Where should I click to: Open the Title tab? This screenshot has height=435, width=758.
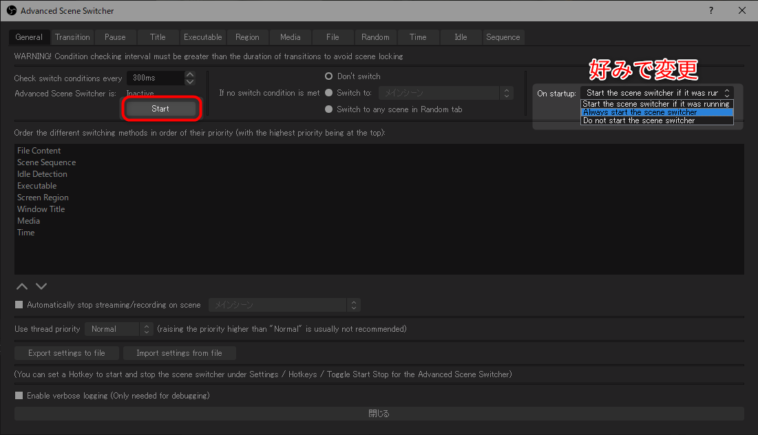tap(158, 37)
